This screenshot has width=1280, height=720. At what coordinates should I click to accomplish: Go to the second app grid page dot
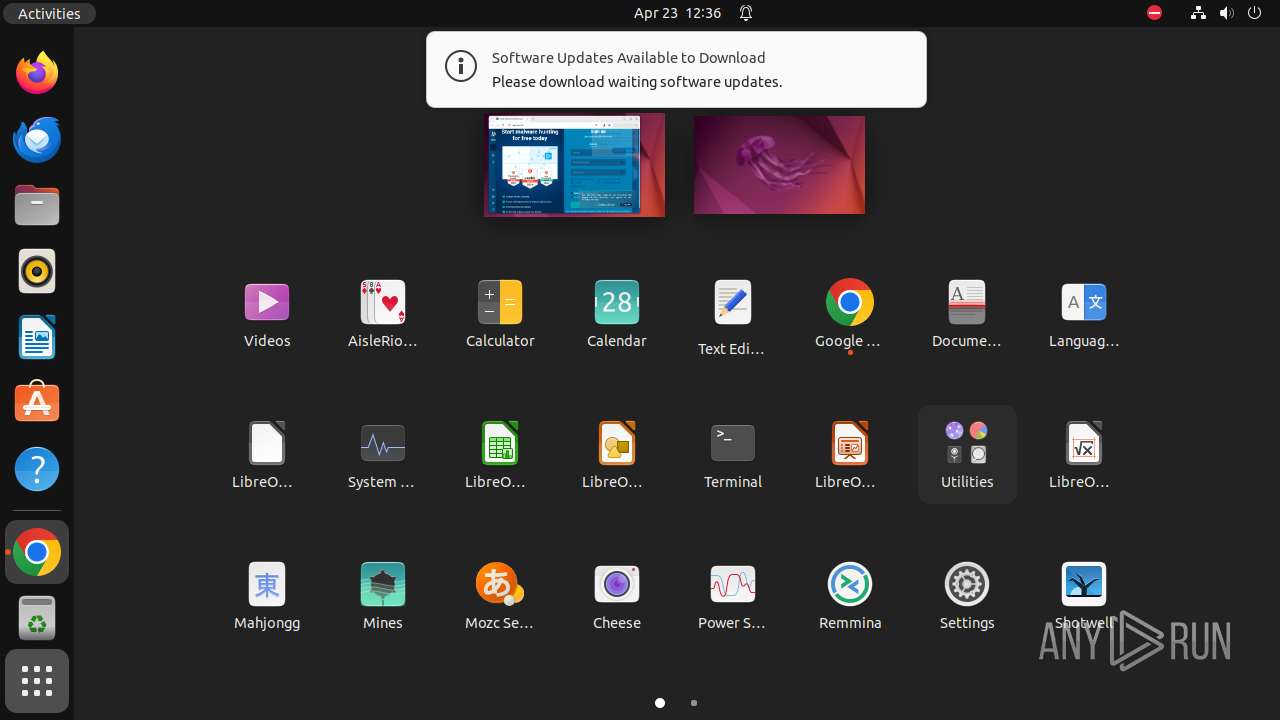click(x=694, y=703)
